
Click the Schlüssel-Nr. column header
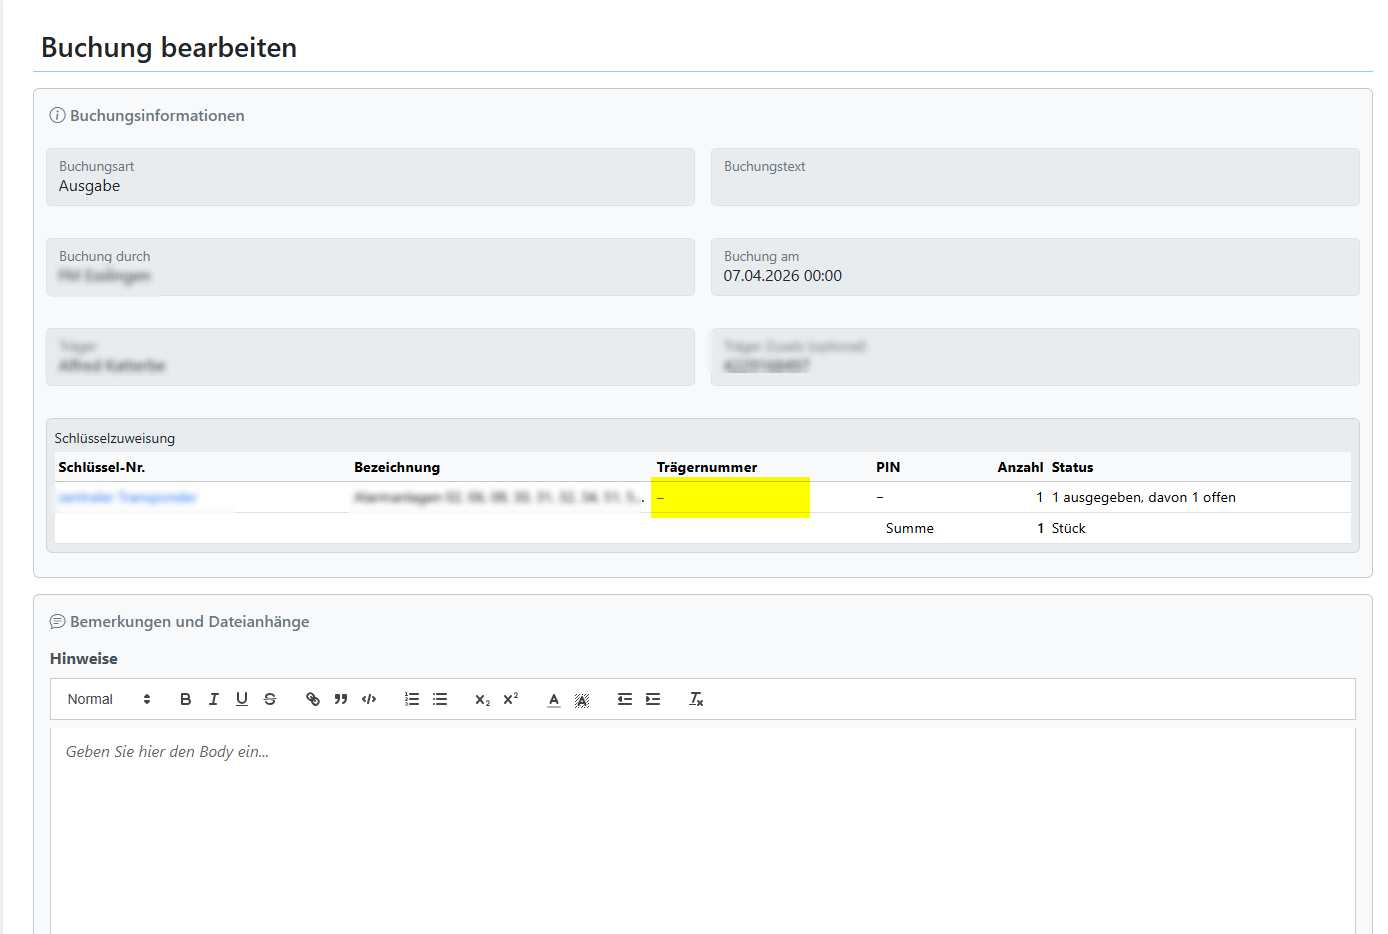point(102,467)
